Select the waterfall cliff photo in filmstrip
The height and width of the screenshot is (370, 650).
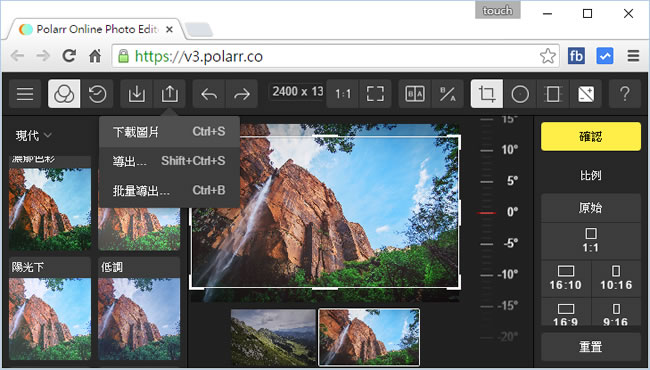(369, 338)
